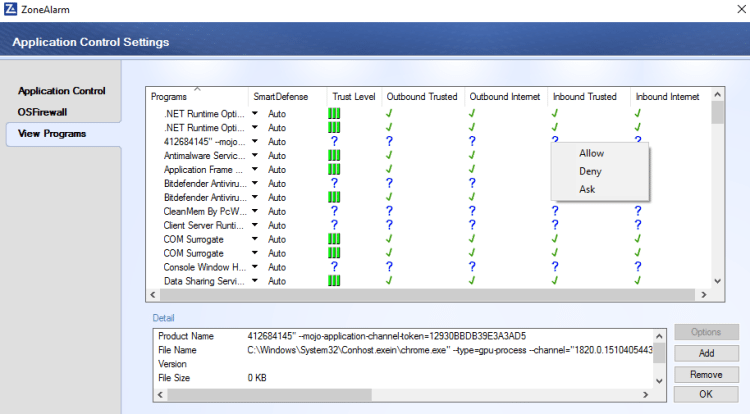Click programs list vertical scrollbar down arrow
Viewport: 750px width, 414px height.
(x=717, y=281)
